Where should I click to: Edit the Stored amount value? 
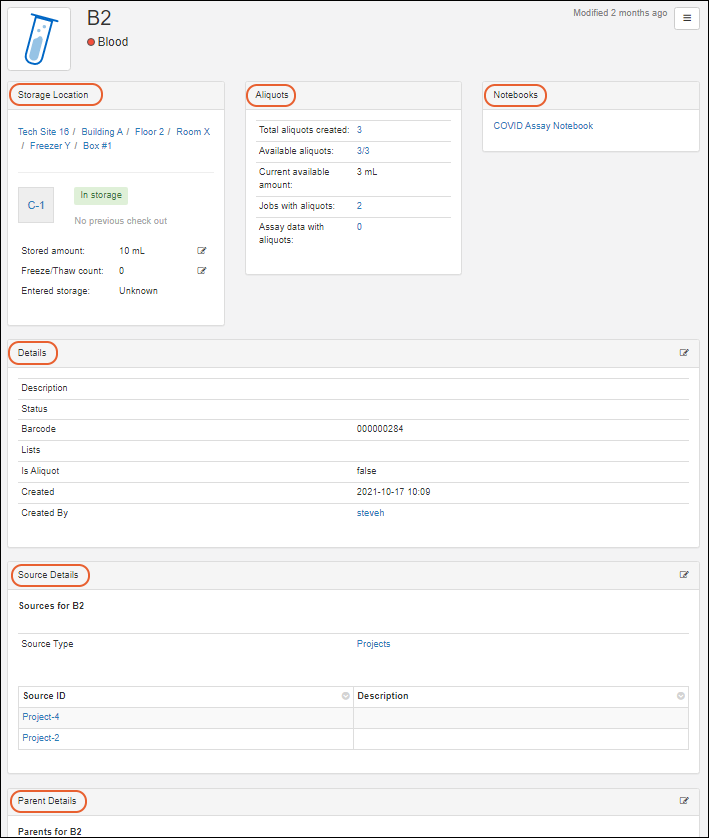click(202, 251)
